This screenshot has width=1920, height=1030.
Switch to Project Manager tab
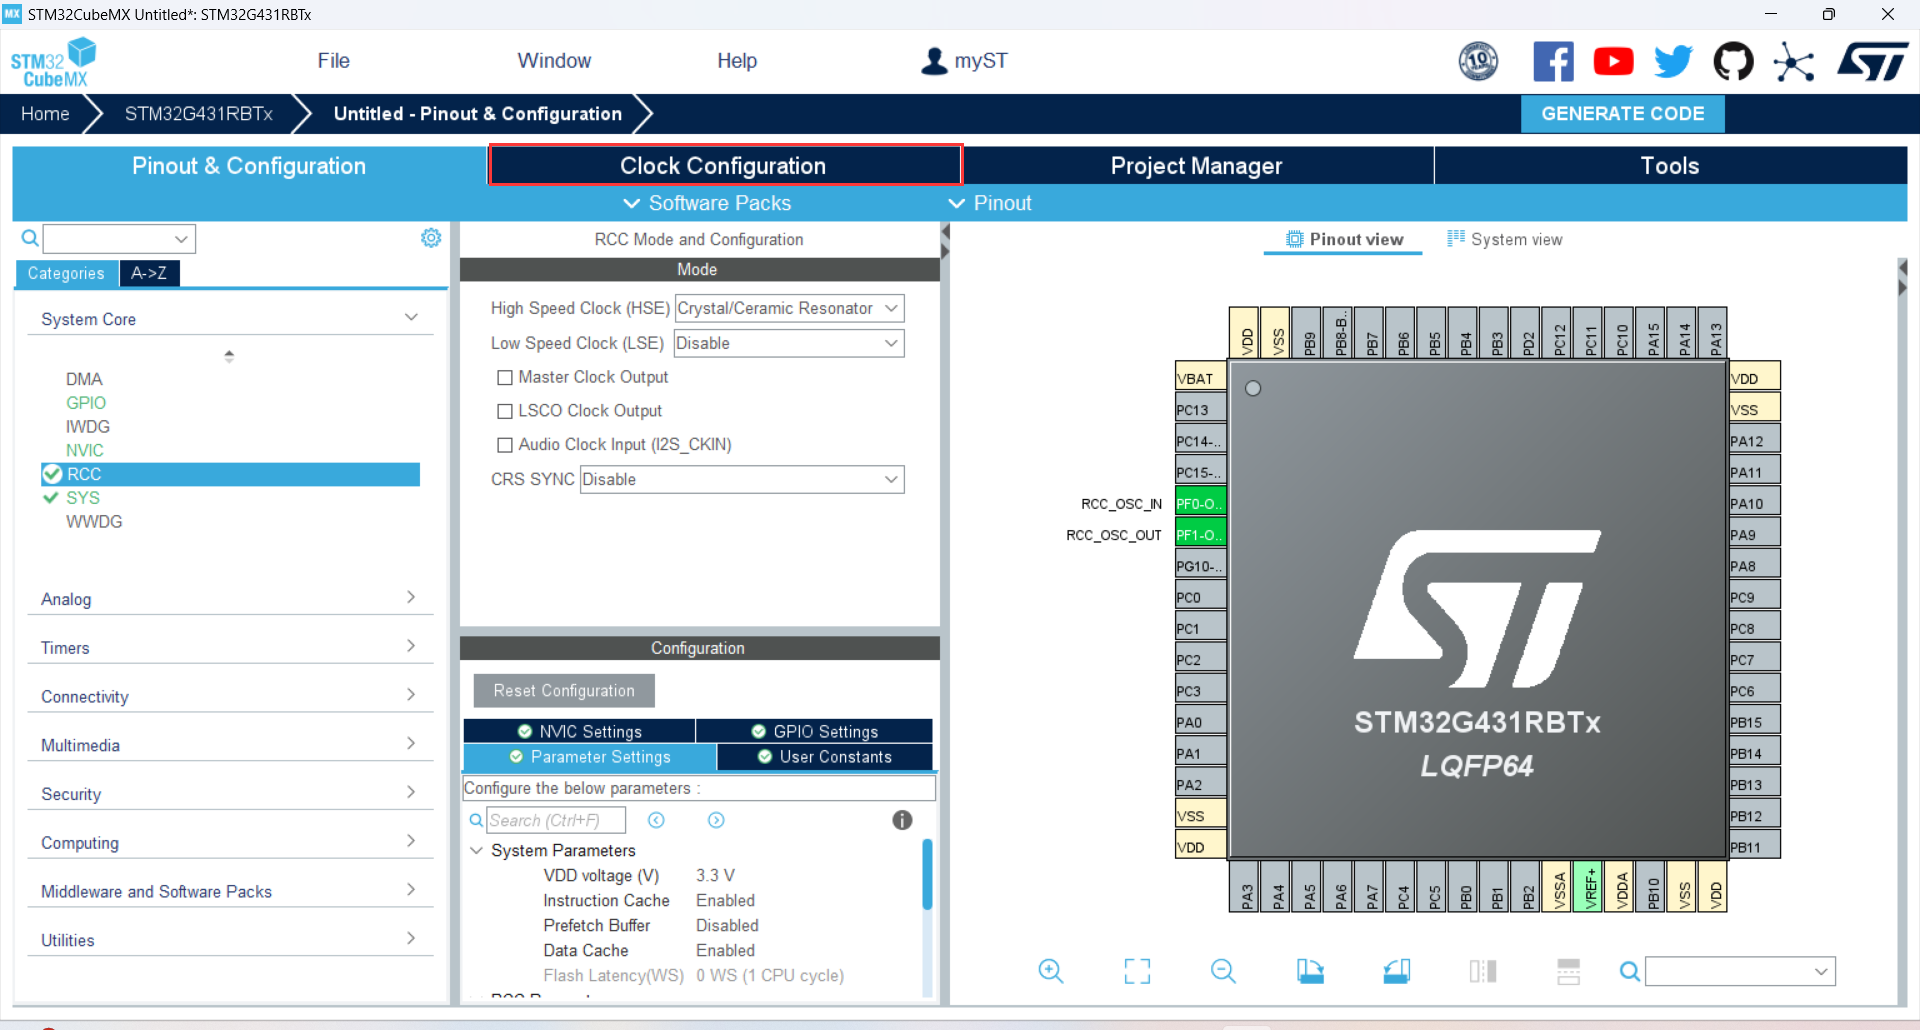click(x=1196, y=165)
